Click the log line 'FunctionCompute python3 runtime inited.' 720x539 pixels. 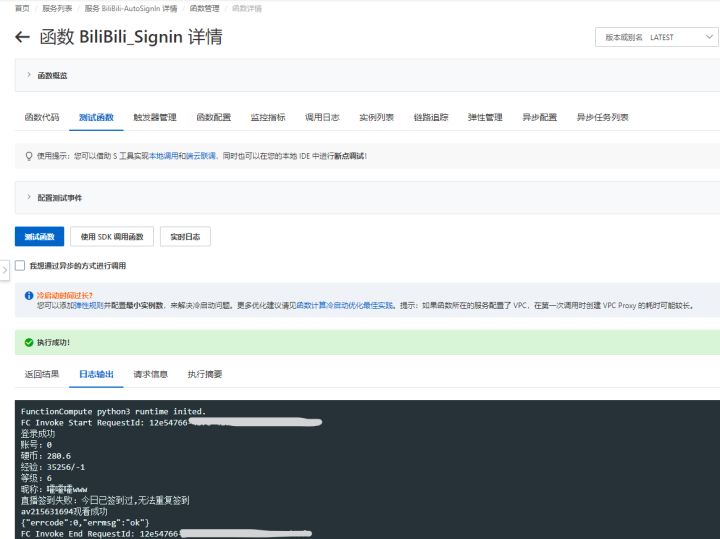coord(113,411)
